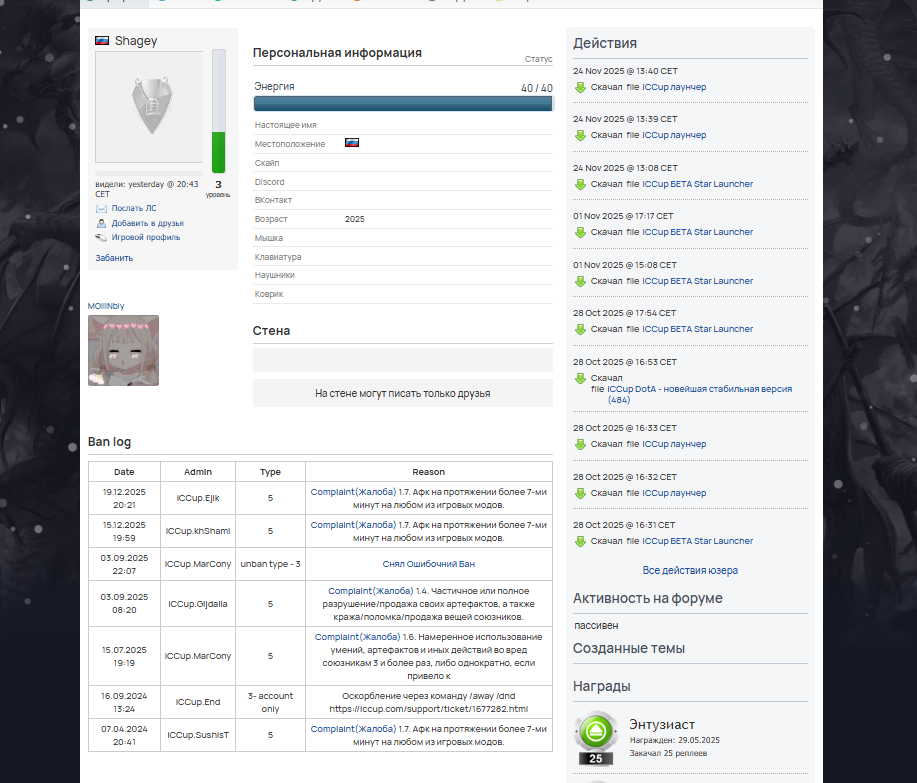
Task: Open ICCup лаунчер link at 13:40 CET
Action: (x=674, y=87)
